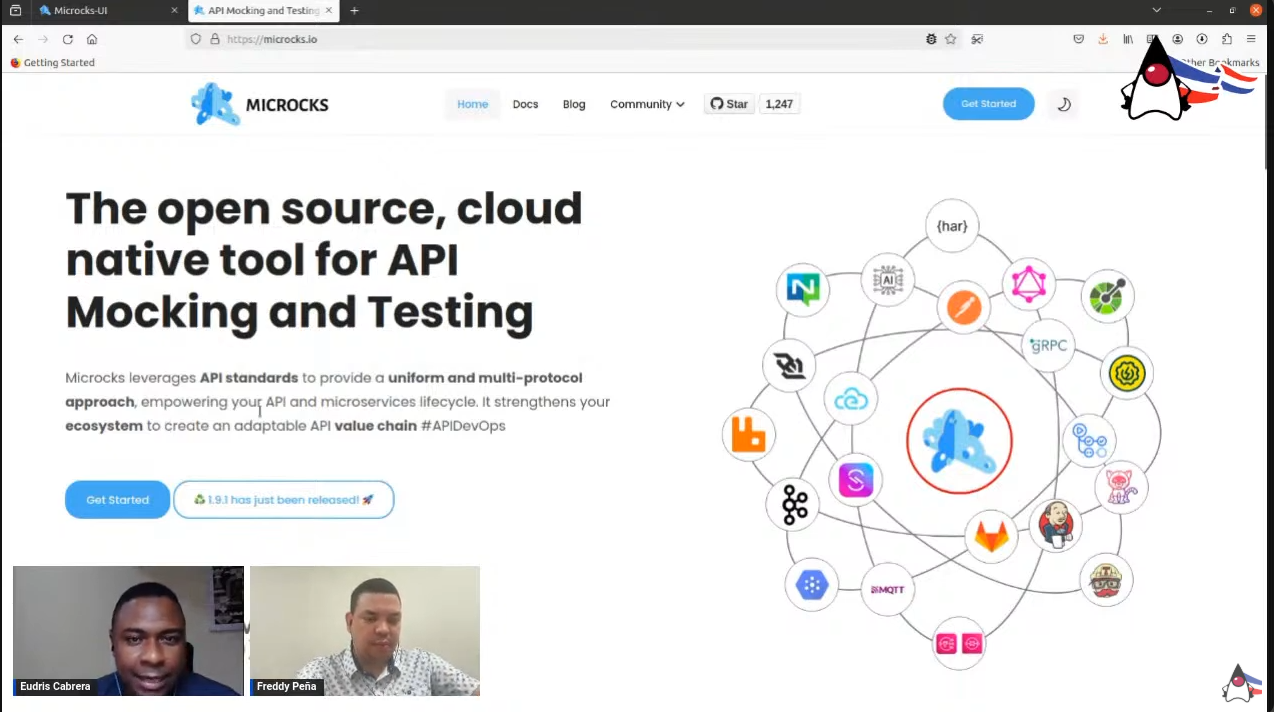Click the bug extension icon in address bar

(931, 39)
